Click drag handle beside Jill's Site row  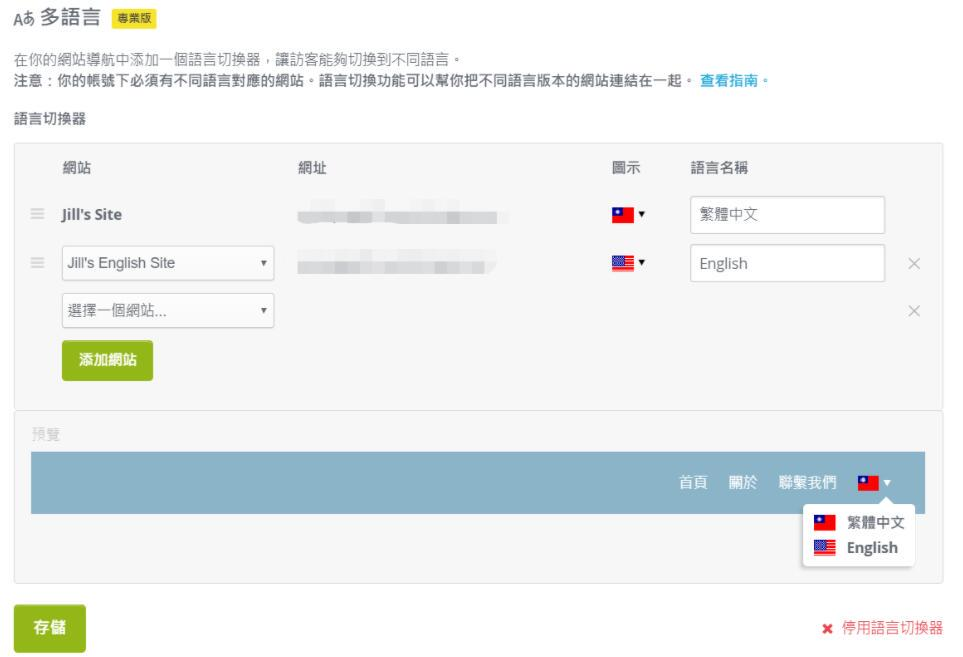(38, 214)
